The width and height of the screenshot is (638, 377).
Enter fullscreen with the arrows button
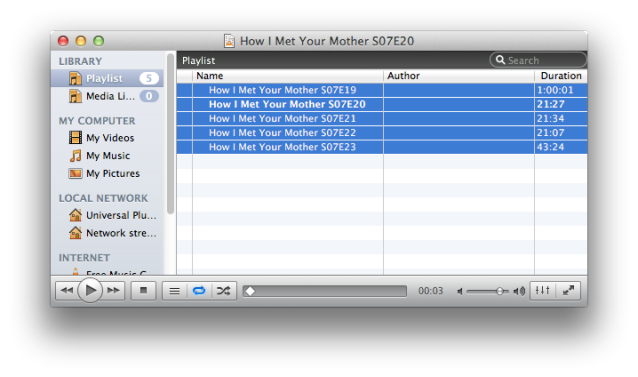coord(568,290)
